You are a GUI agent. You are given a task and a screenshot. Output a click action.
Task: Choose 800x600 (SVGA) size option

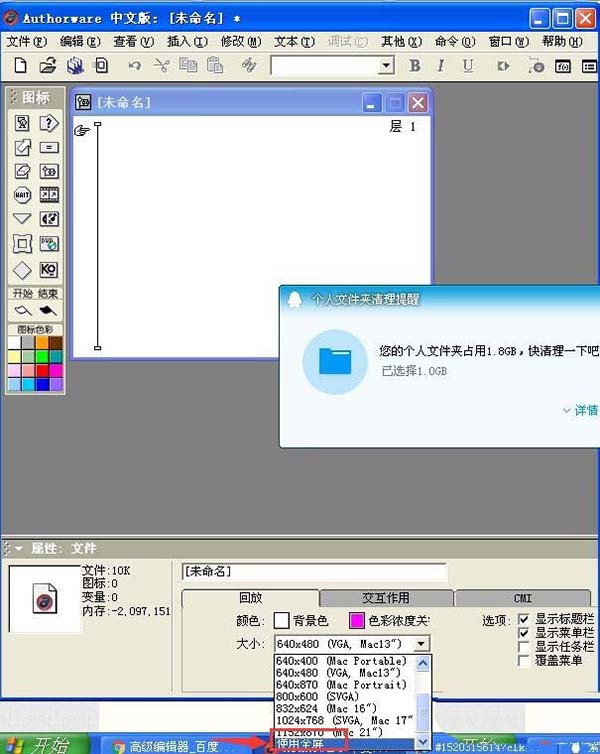[x=344, y=696]
